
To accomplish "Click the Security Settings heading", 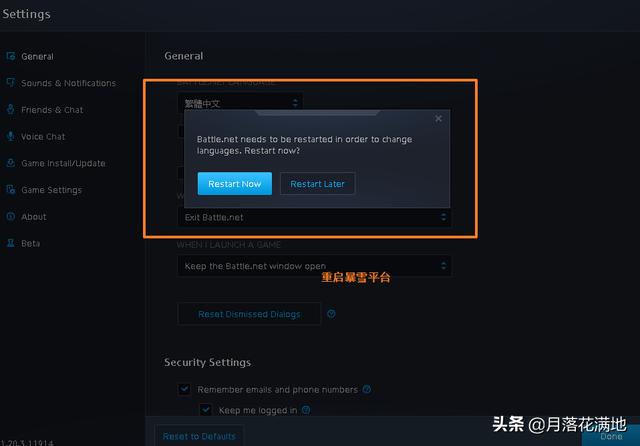I will [207, 362].
